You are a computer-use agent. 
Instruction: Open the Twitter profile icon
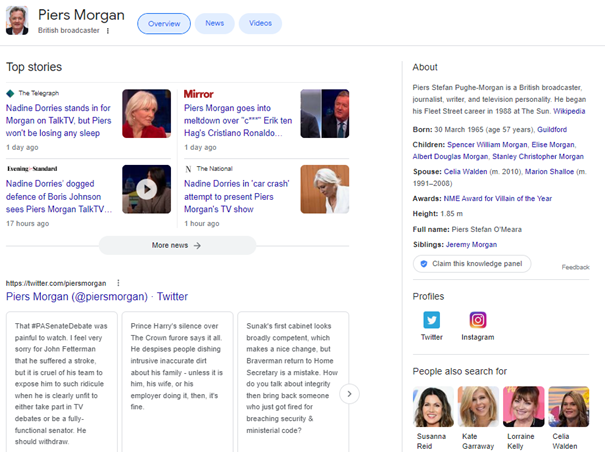pyautogui.click(x=431, y=320)
